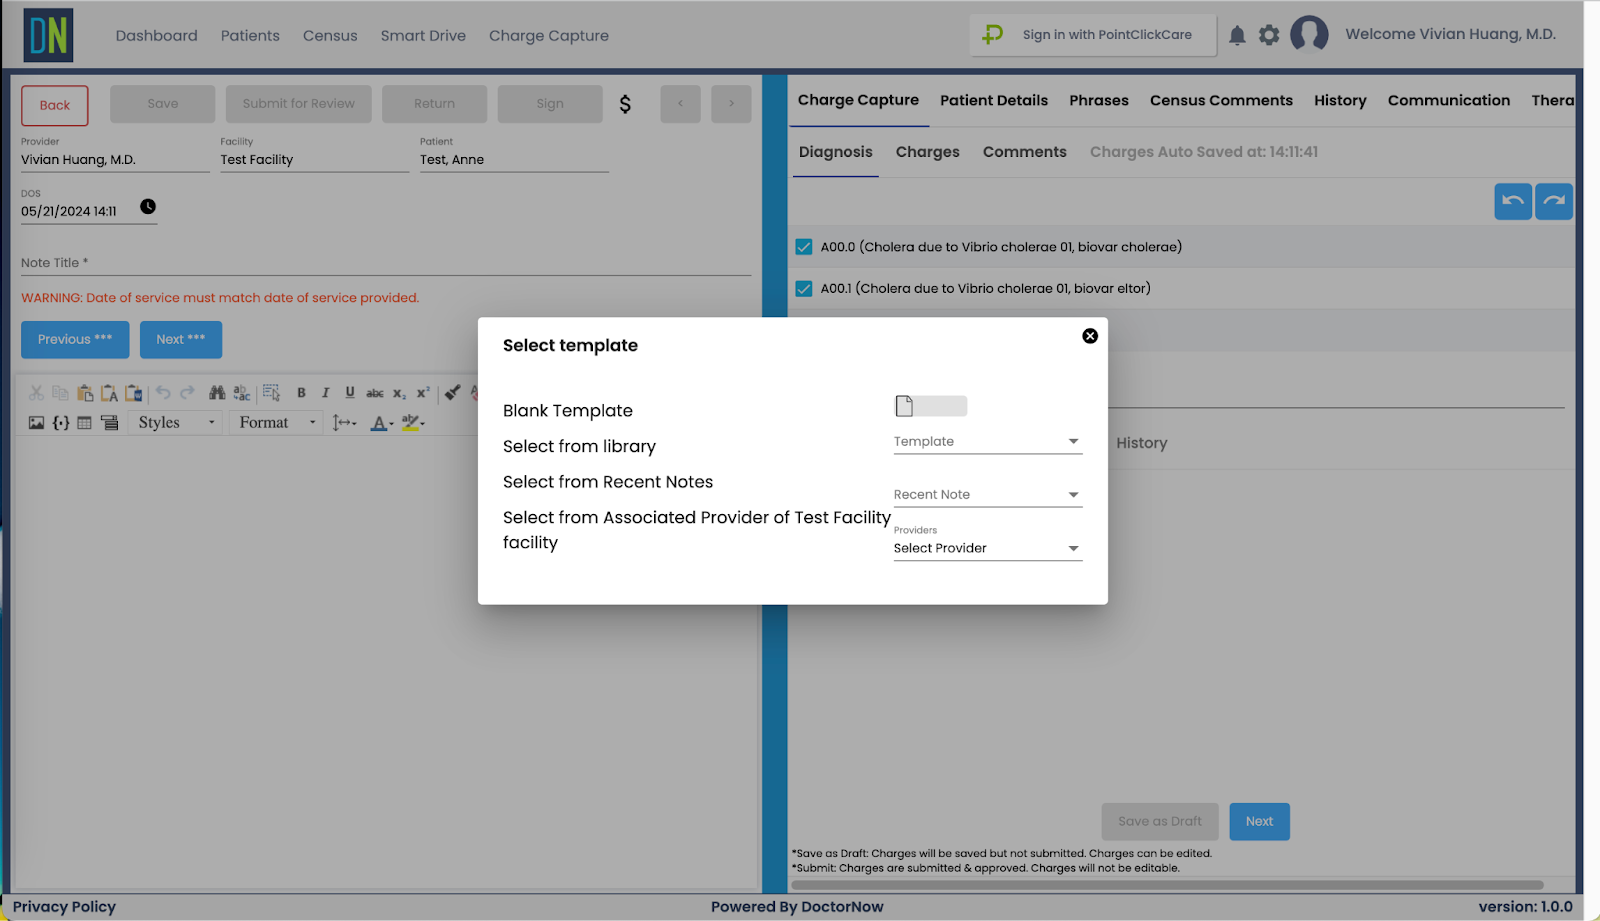Click the redo arrow in Charge Capture
The width and height of the screenshot is (1600, 921).
coord(1554,201)
